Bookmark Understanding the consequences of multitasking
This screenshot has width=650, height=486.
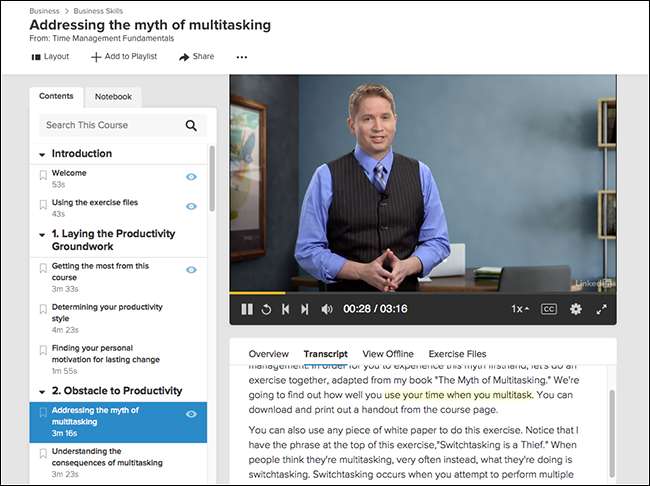click(43, 454)
